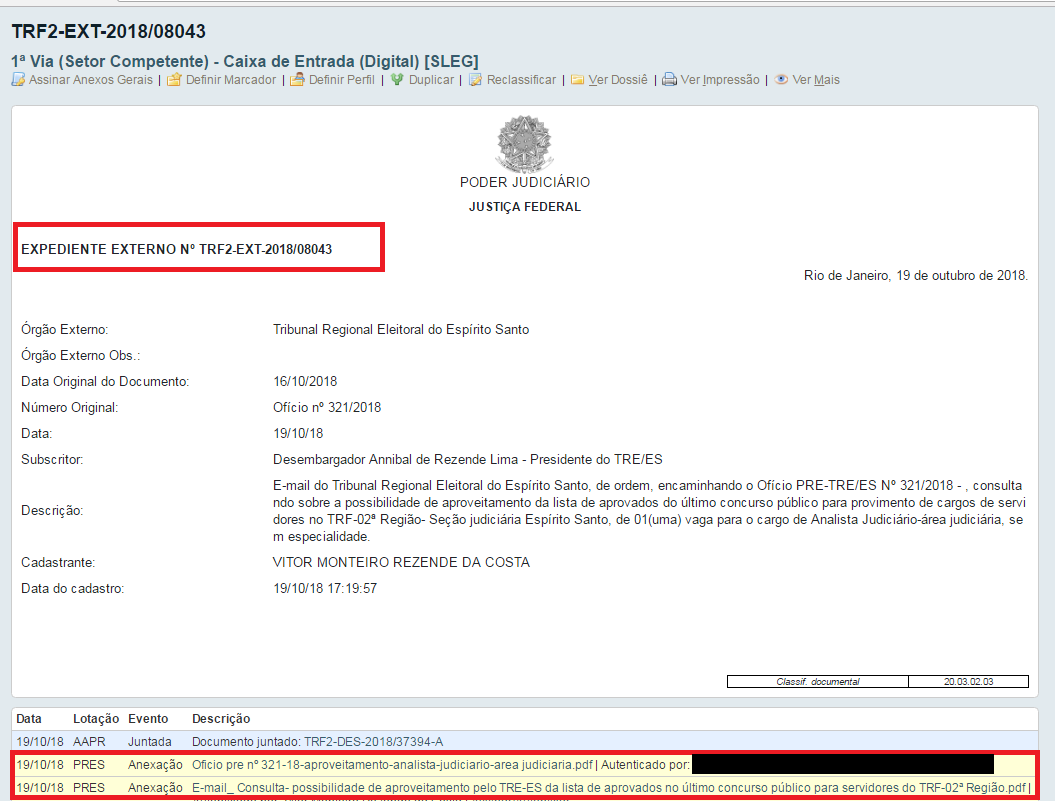Open the Reclassificar text link
1055x801 pixels.
pos(521,80)
